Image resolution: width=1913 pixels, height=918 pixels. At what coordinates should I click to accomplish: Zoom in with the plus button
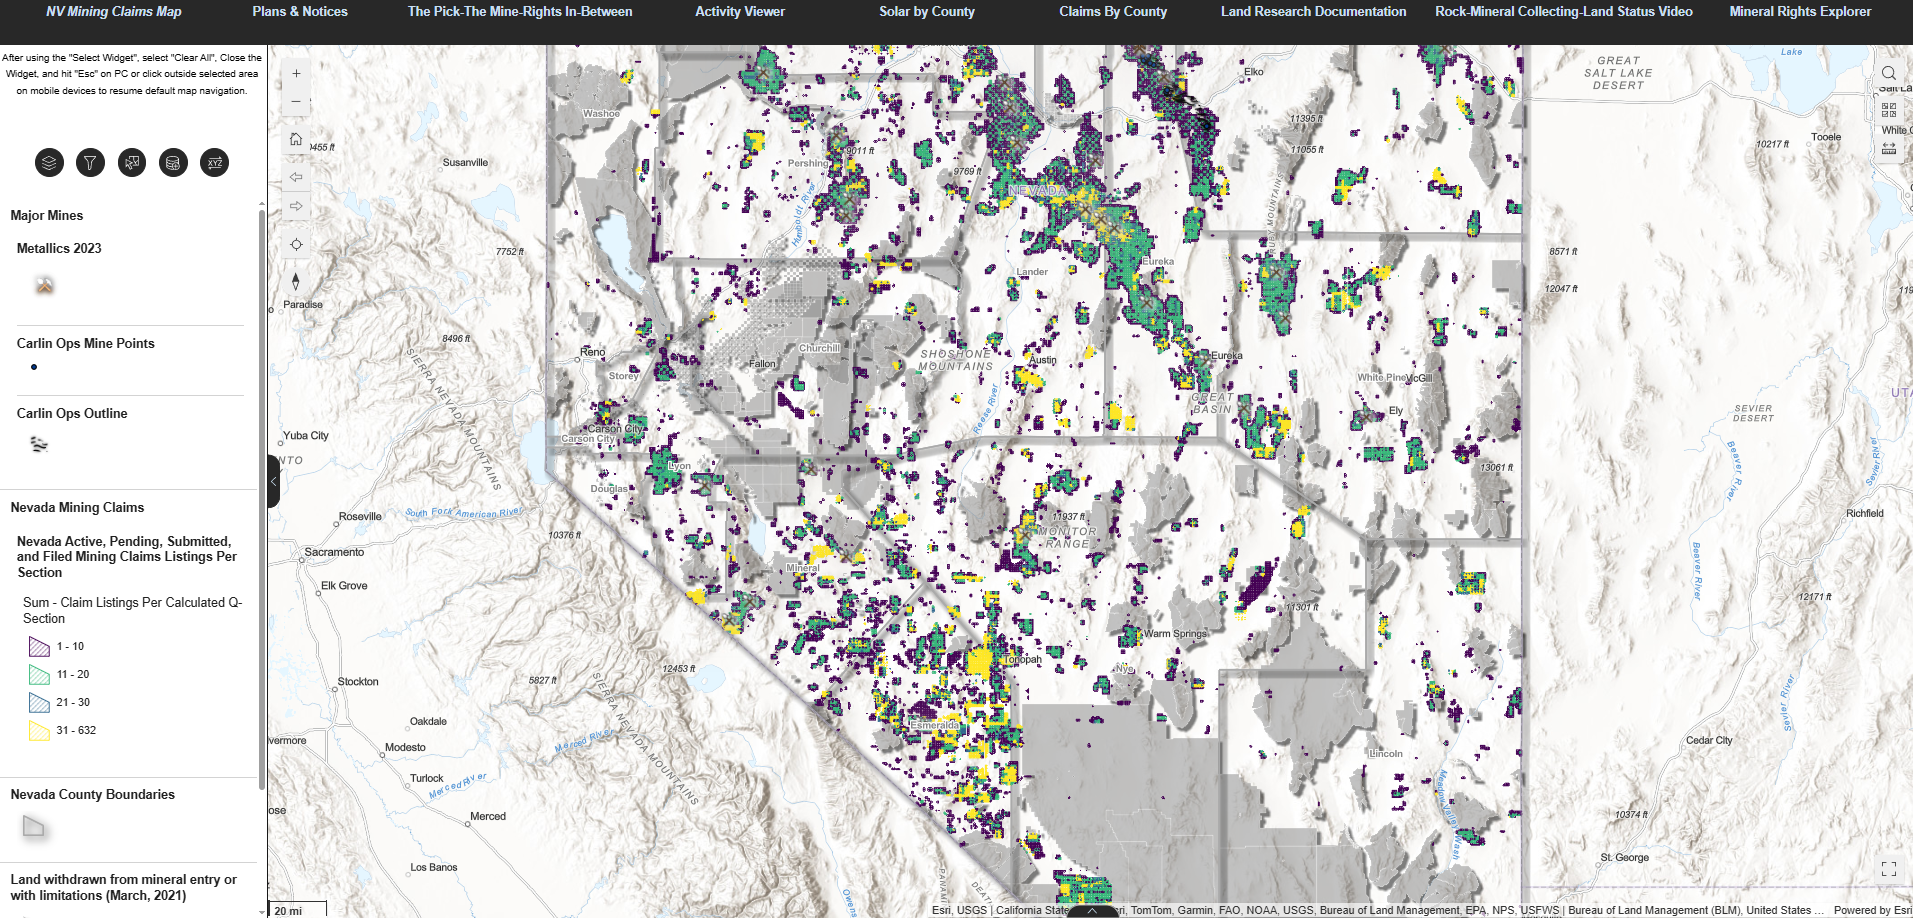pos(296,73)
